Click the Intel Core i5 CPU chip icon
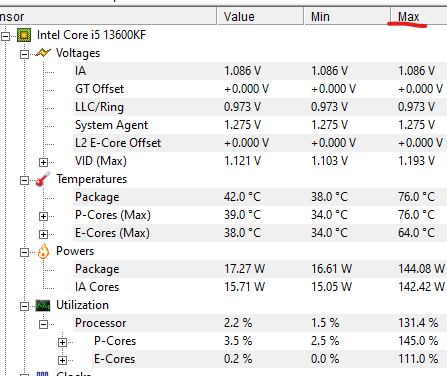Image resolution: width=447 pixels, height=376 pixels. 24,35
